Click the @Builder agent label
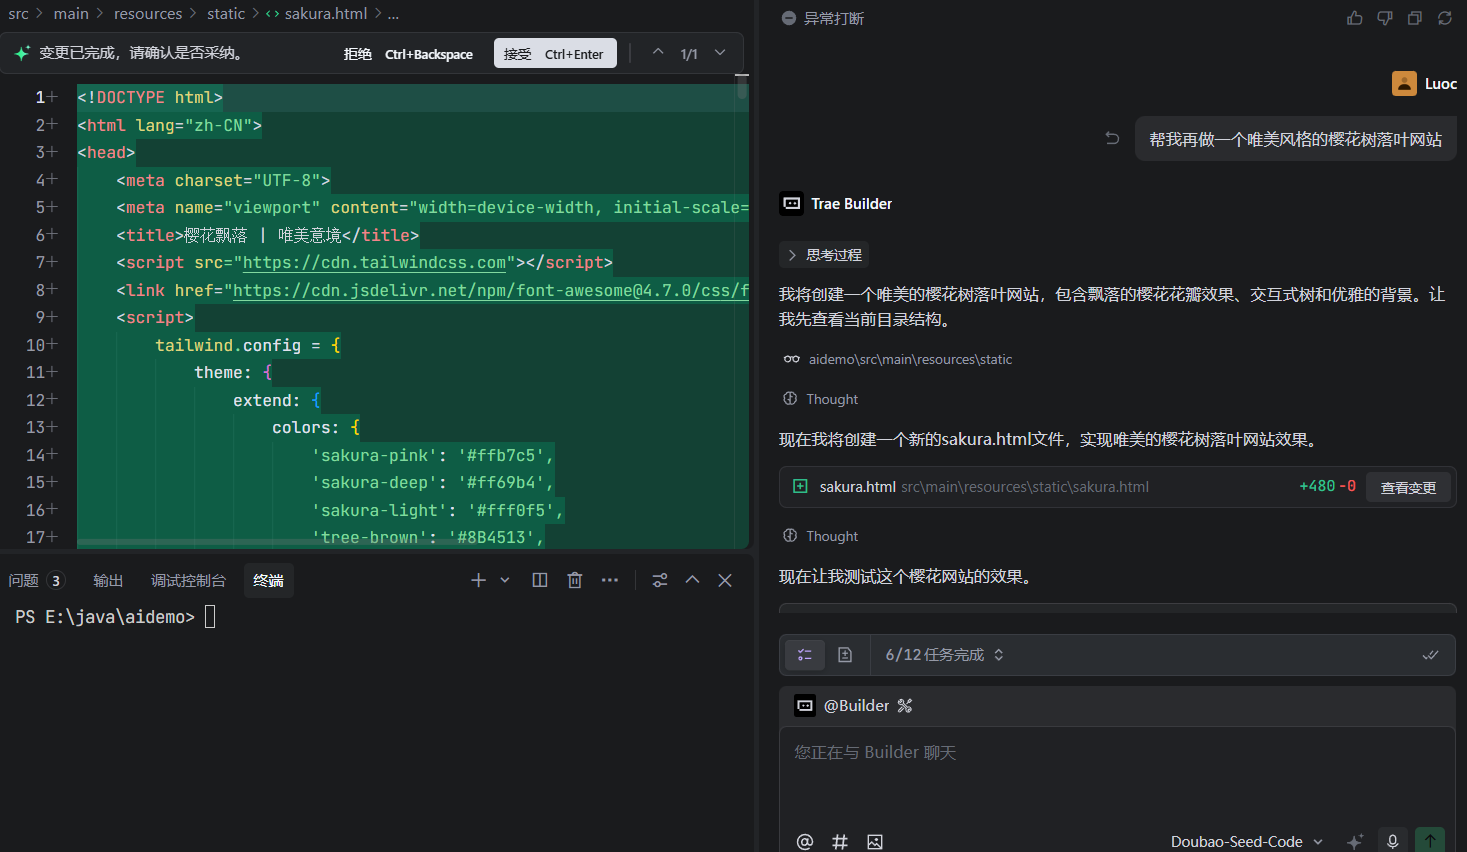 [856, 706]
